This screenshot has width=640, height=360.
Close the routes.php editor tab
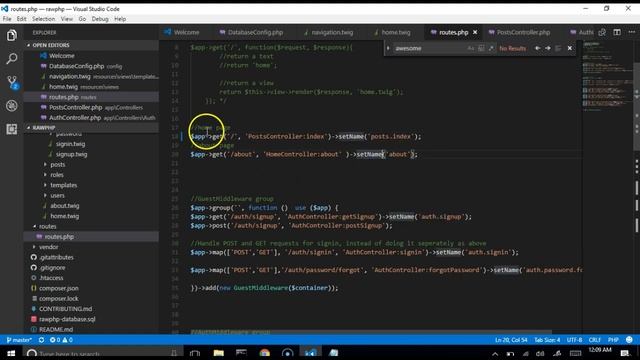click(475, 32)
